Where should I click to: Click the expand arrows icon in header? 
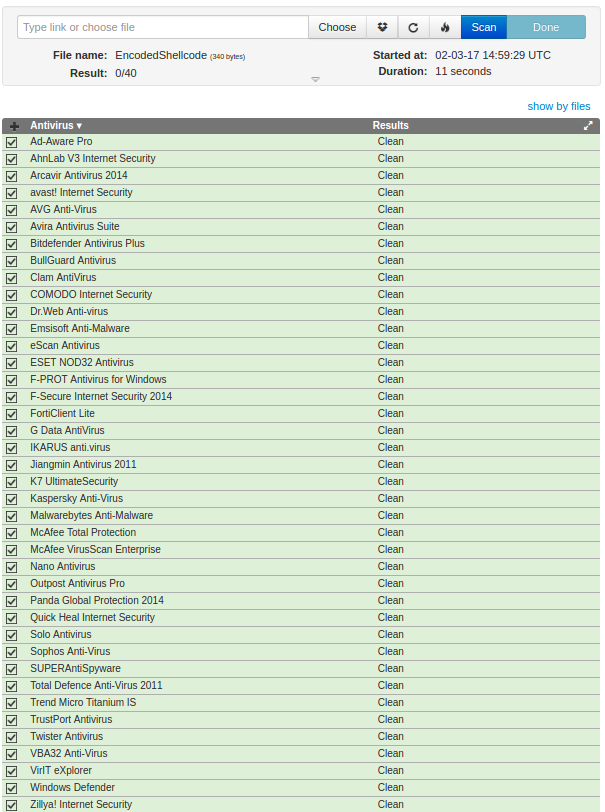tap(588, 126)
